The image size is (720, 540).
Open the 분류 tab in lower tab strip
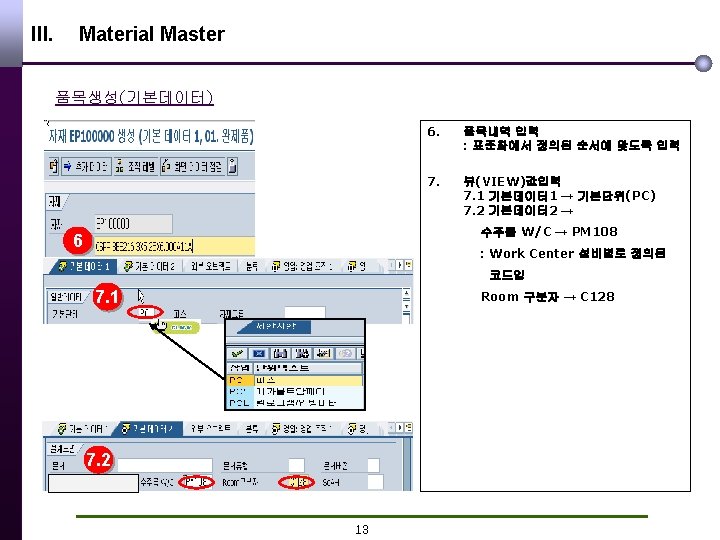[x=251, y=428]
